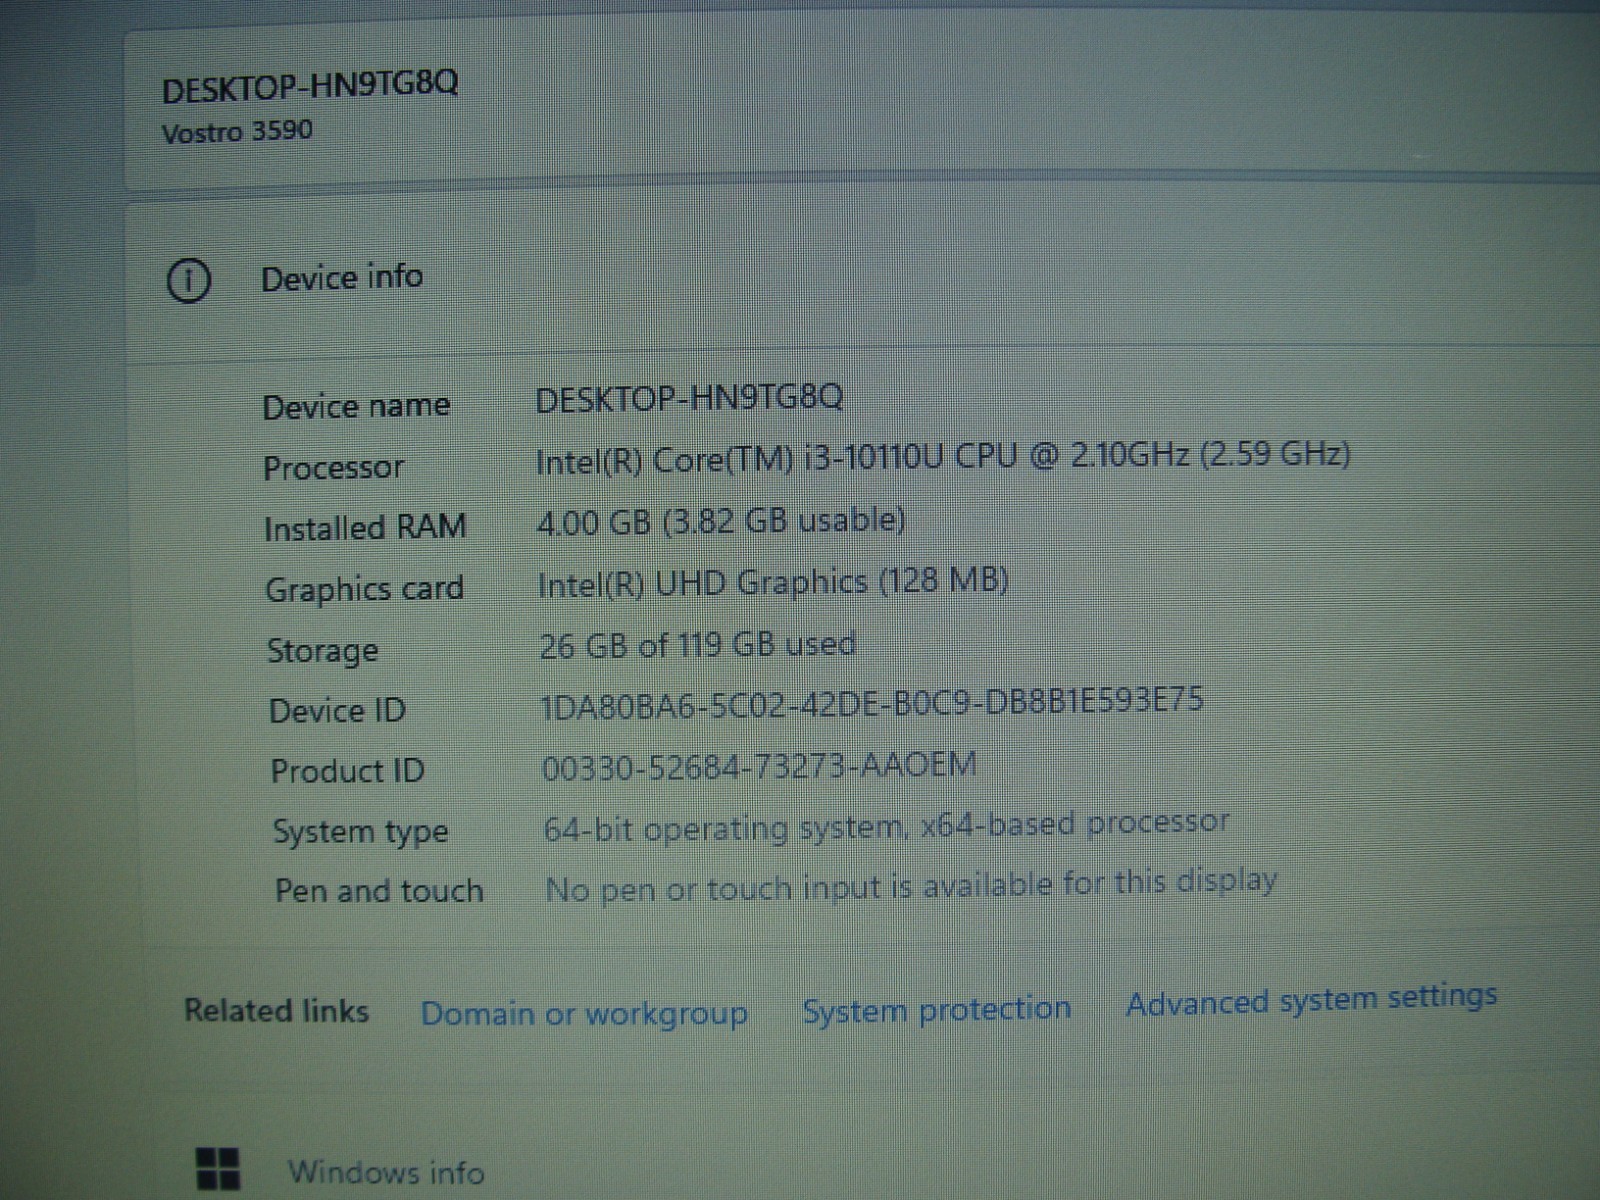Select the Product ID value 00330-52684-73273-AAOEM
Viewport: 1600px width, 1200px height.
(759, 767)
